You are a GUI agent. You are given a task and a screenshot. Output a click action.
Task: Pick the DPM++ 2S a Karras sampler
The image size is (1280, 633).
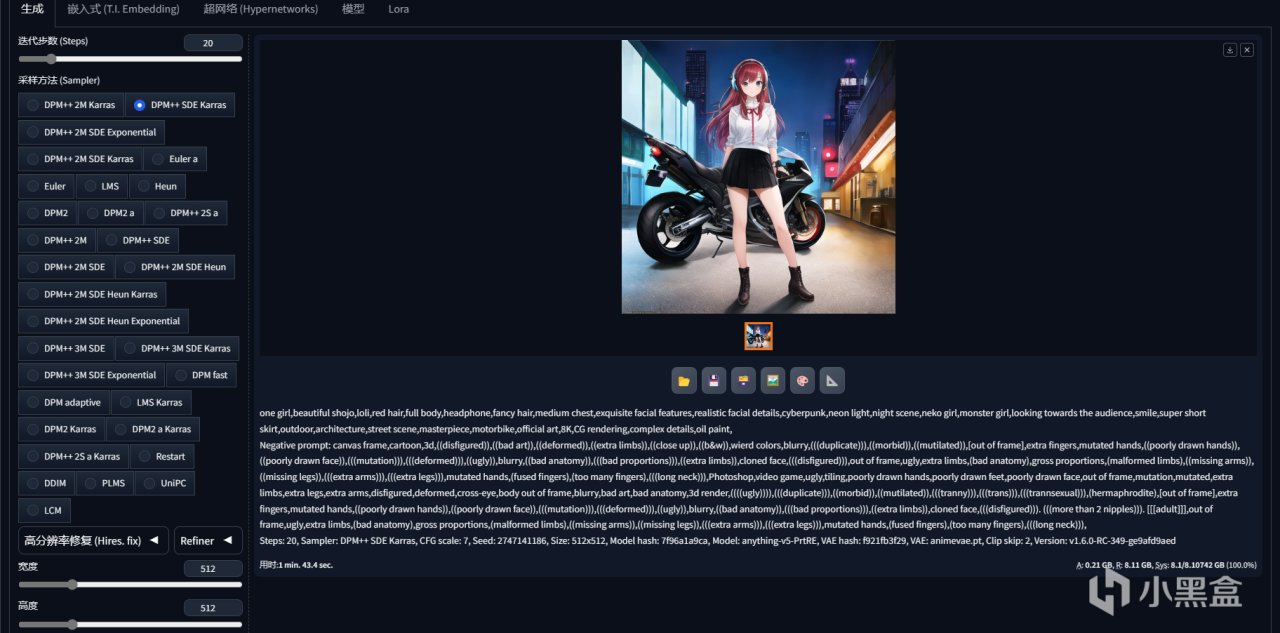pos(73,456)
